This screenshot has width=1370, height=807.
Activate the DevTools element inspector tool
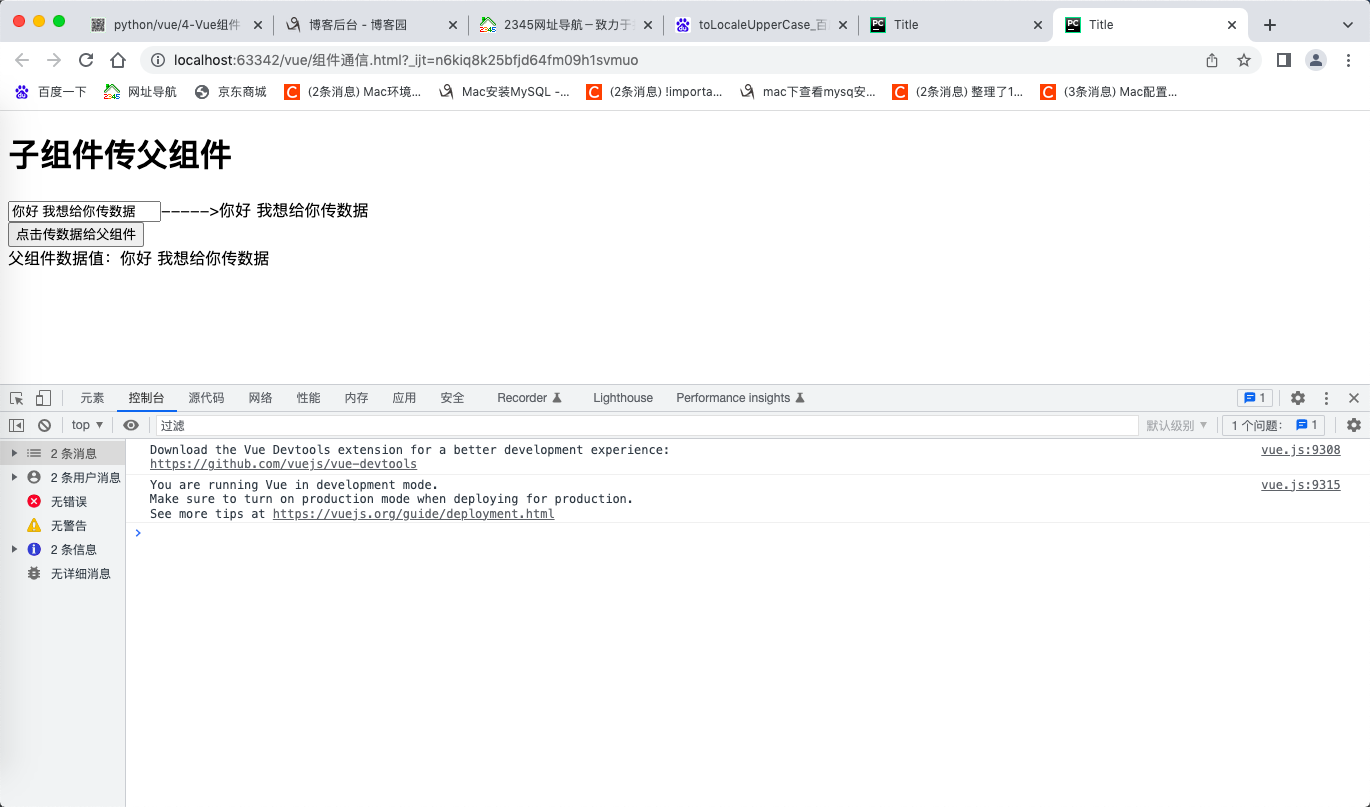coord(17,398)
